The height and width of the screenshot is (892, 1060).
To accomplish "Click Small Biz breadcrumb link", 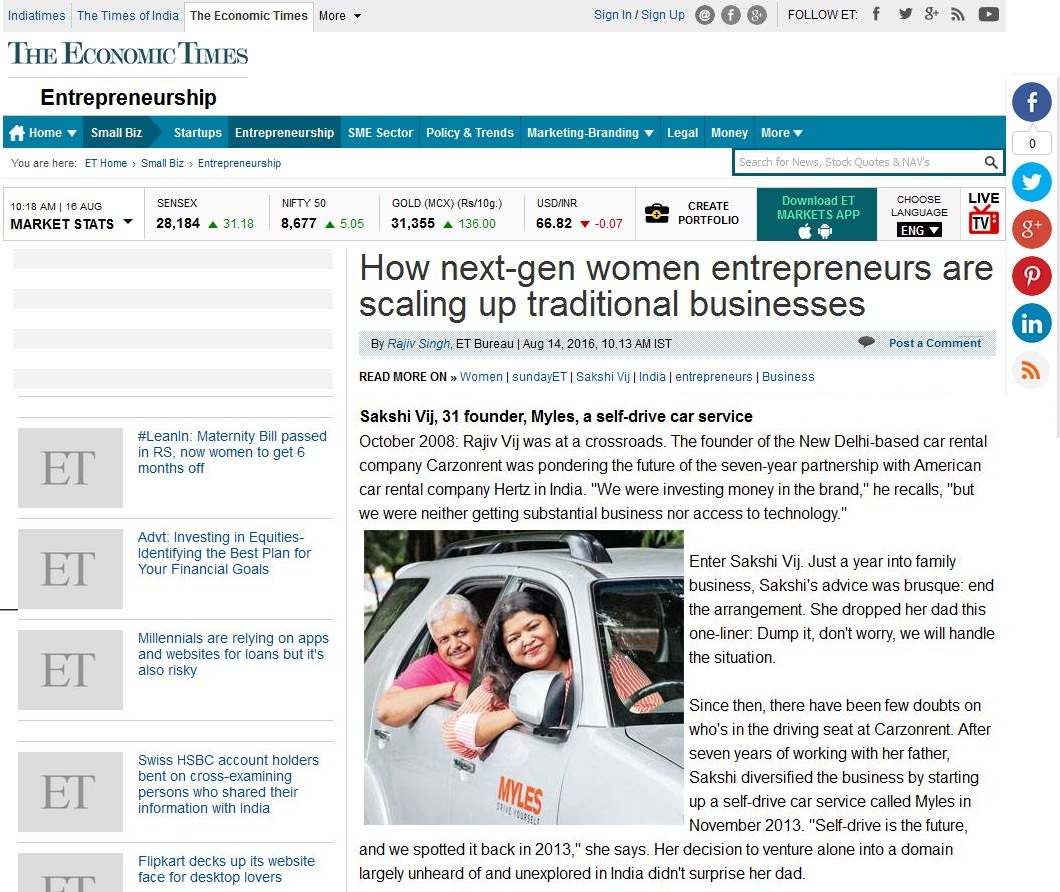I will click(162, 163).
